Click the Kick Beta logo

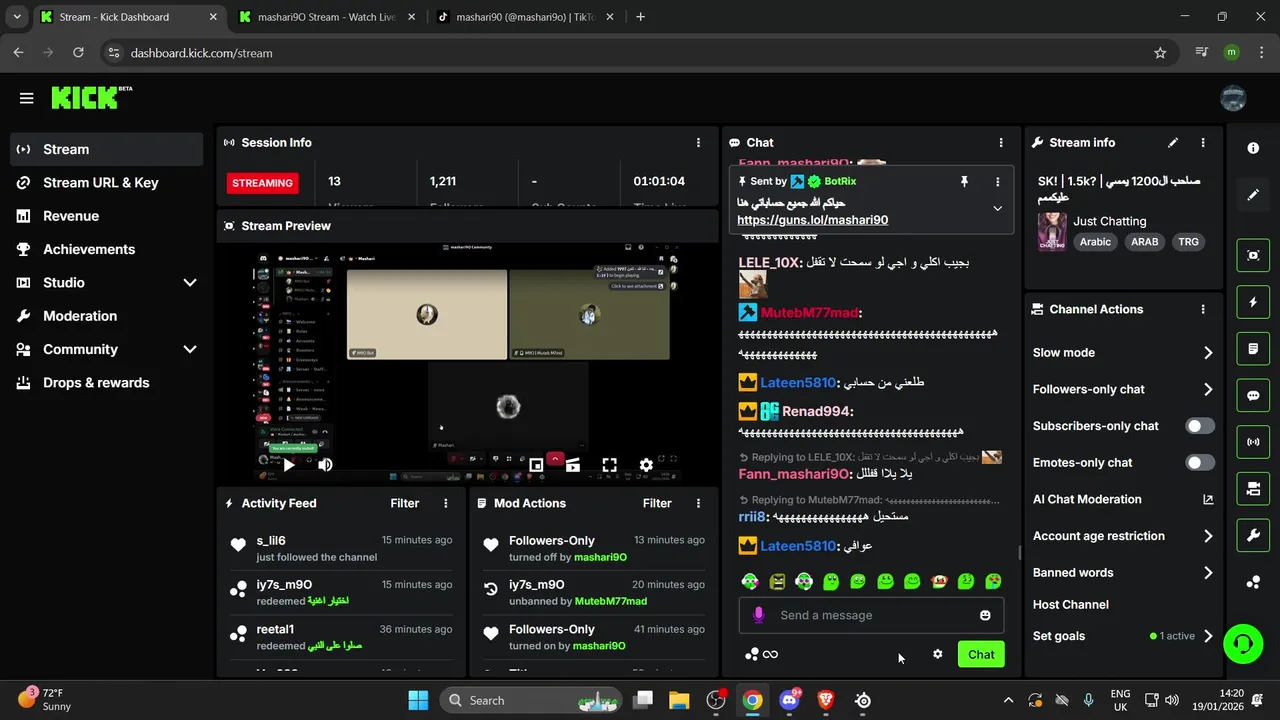pos(91,97)
